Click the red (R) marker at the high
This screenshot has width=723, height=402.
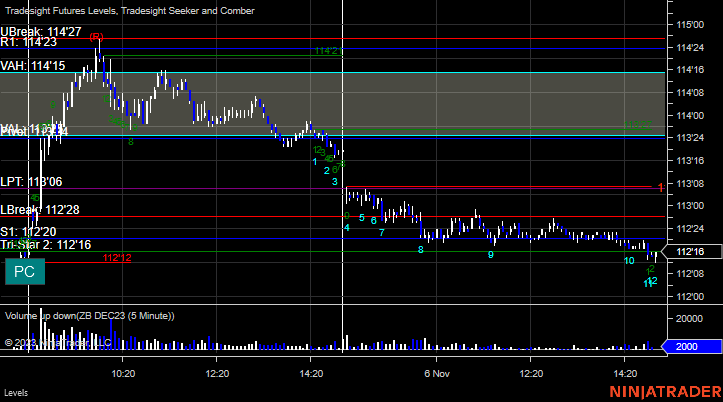coord(96,36)
